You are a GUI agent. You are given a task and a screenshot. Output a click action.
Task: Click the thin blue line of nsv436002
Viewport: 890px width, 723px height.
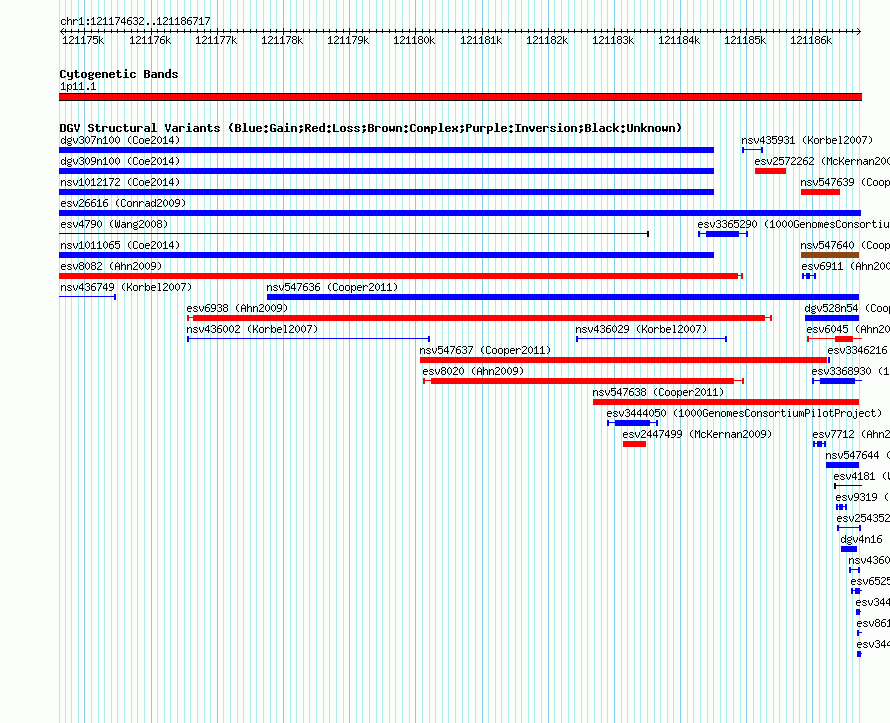click(308, 339)
